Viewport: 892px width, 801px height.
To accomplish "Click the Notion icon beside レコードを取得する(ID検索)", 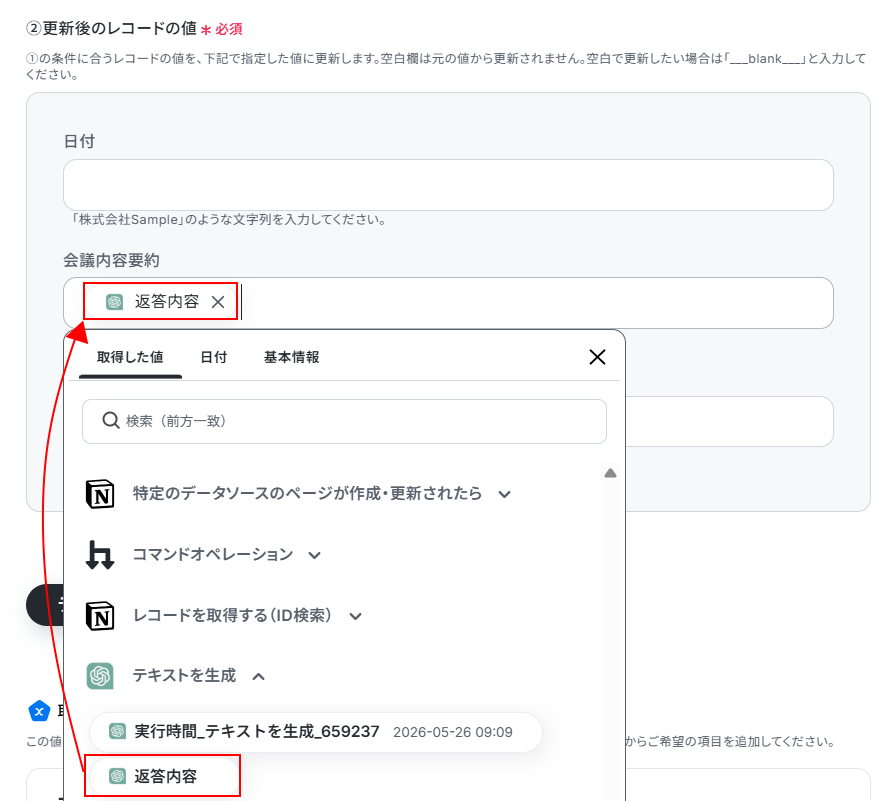I will click(x=100, y=616).
